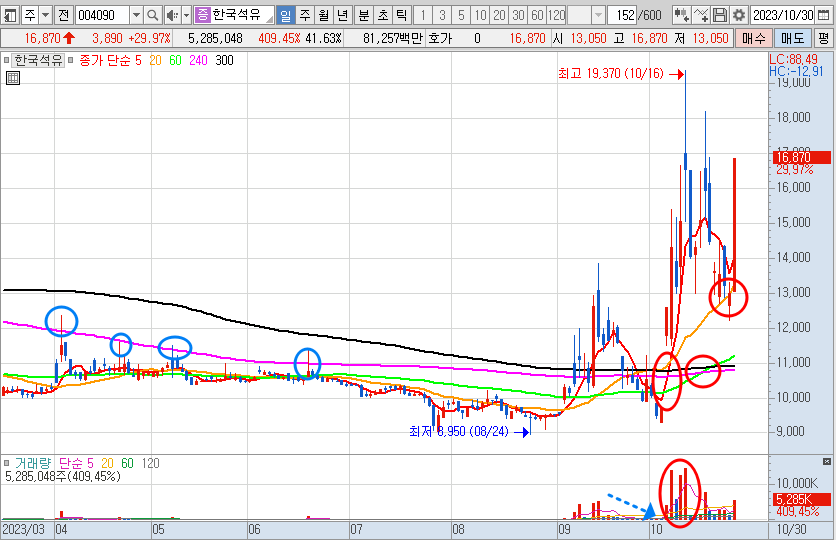Screen dimensions: 836x540
Task: Click the speaker sound alert icon
Action: pyautogui.click(x=172, y=15)
